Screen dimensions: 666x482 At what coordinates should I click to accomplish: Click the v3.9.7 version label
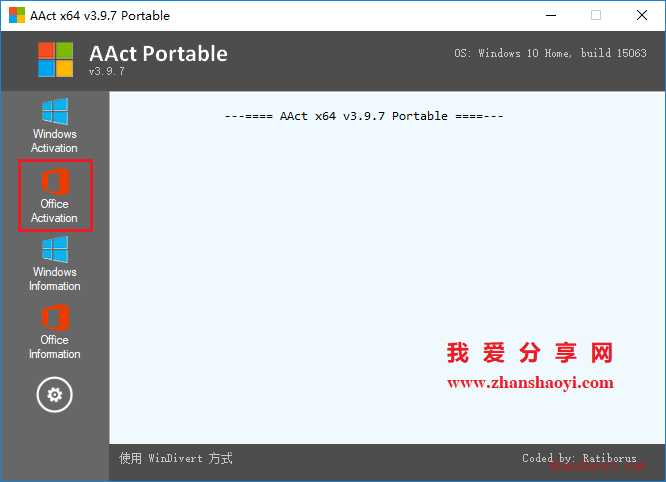click(x=107, y=71)
